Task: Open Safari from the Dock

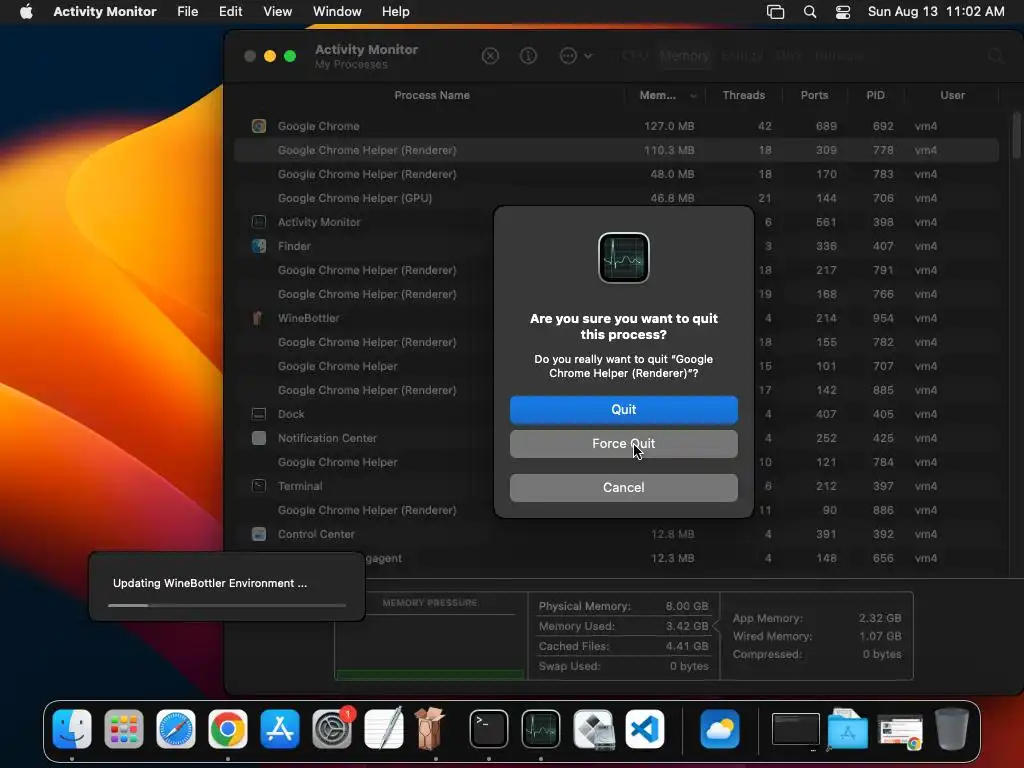Action: (x=176, y=729)
